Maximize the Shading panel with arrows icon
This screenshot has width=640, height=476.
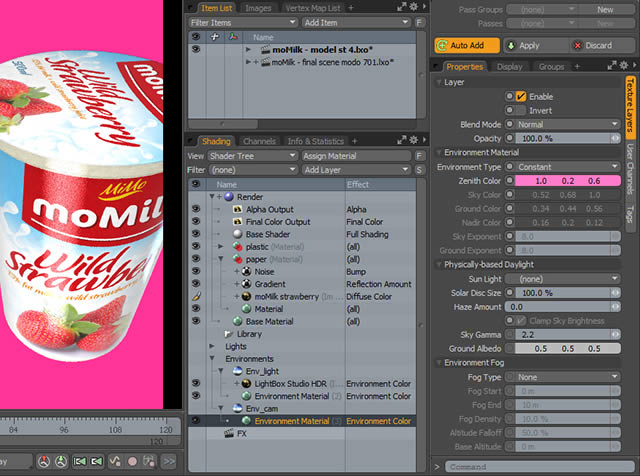pyautogui.click(x=402, y=140)
